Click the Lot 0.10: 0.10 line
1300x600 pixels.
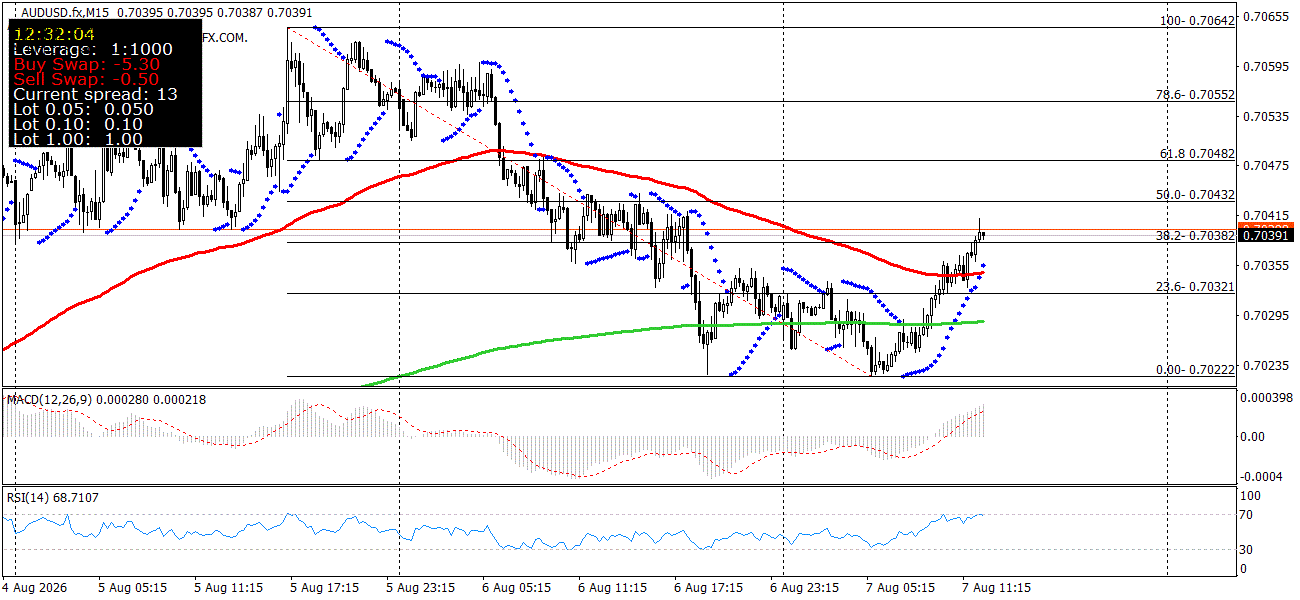[x=77, y=124]
